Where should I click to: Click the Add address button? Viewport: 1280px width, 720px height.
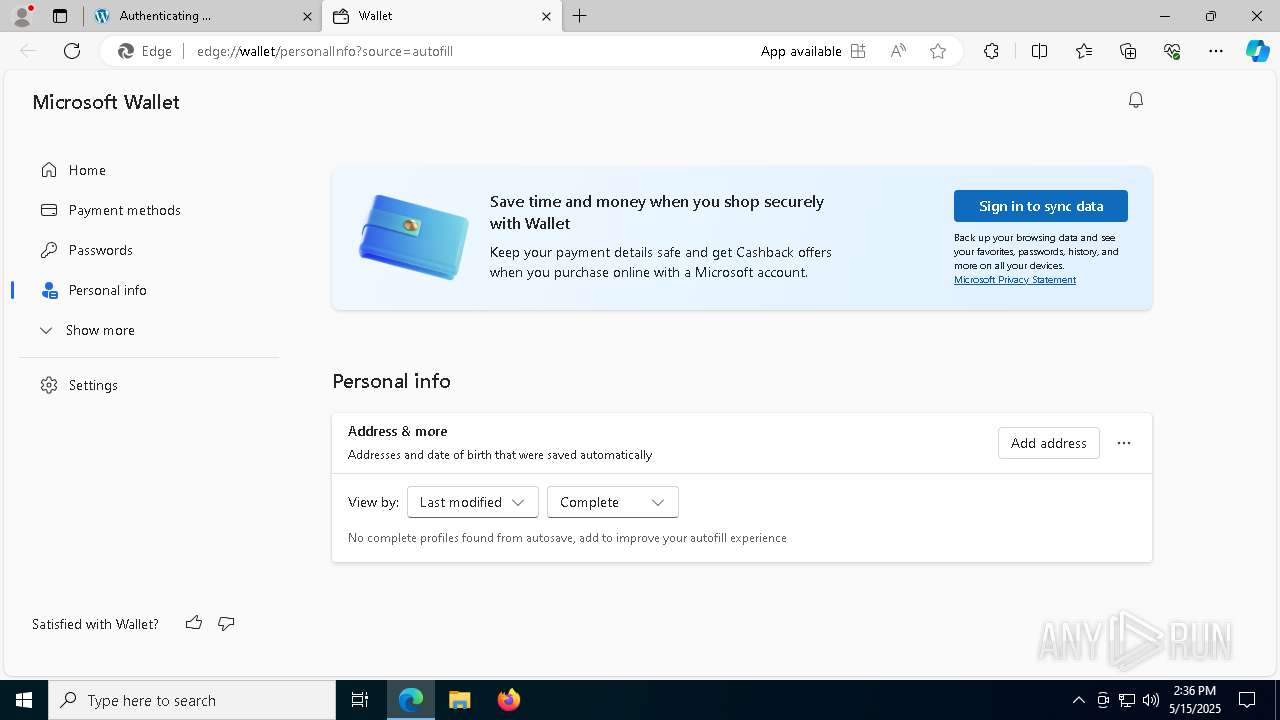coord(1048,443)
